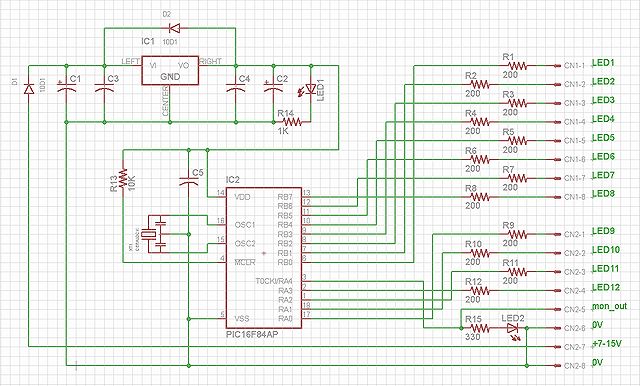Screen dimensions: 640x386
Task: Click the VSS pin label
Action: pos(242,319)
